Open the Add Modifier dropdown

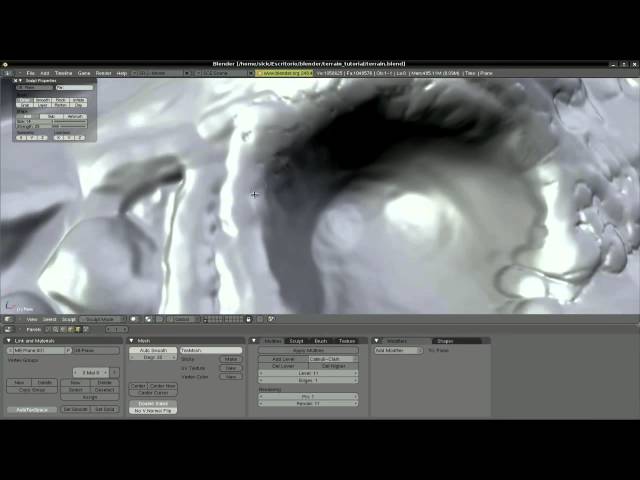[x=399, y=350]
